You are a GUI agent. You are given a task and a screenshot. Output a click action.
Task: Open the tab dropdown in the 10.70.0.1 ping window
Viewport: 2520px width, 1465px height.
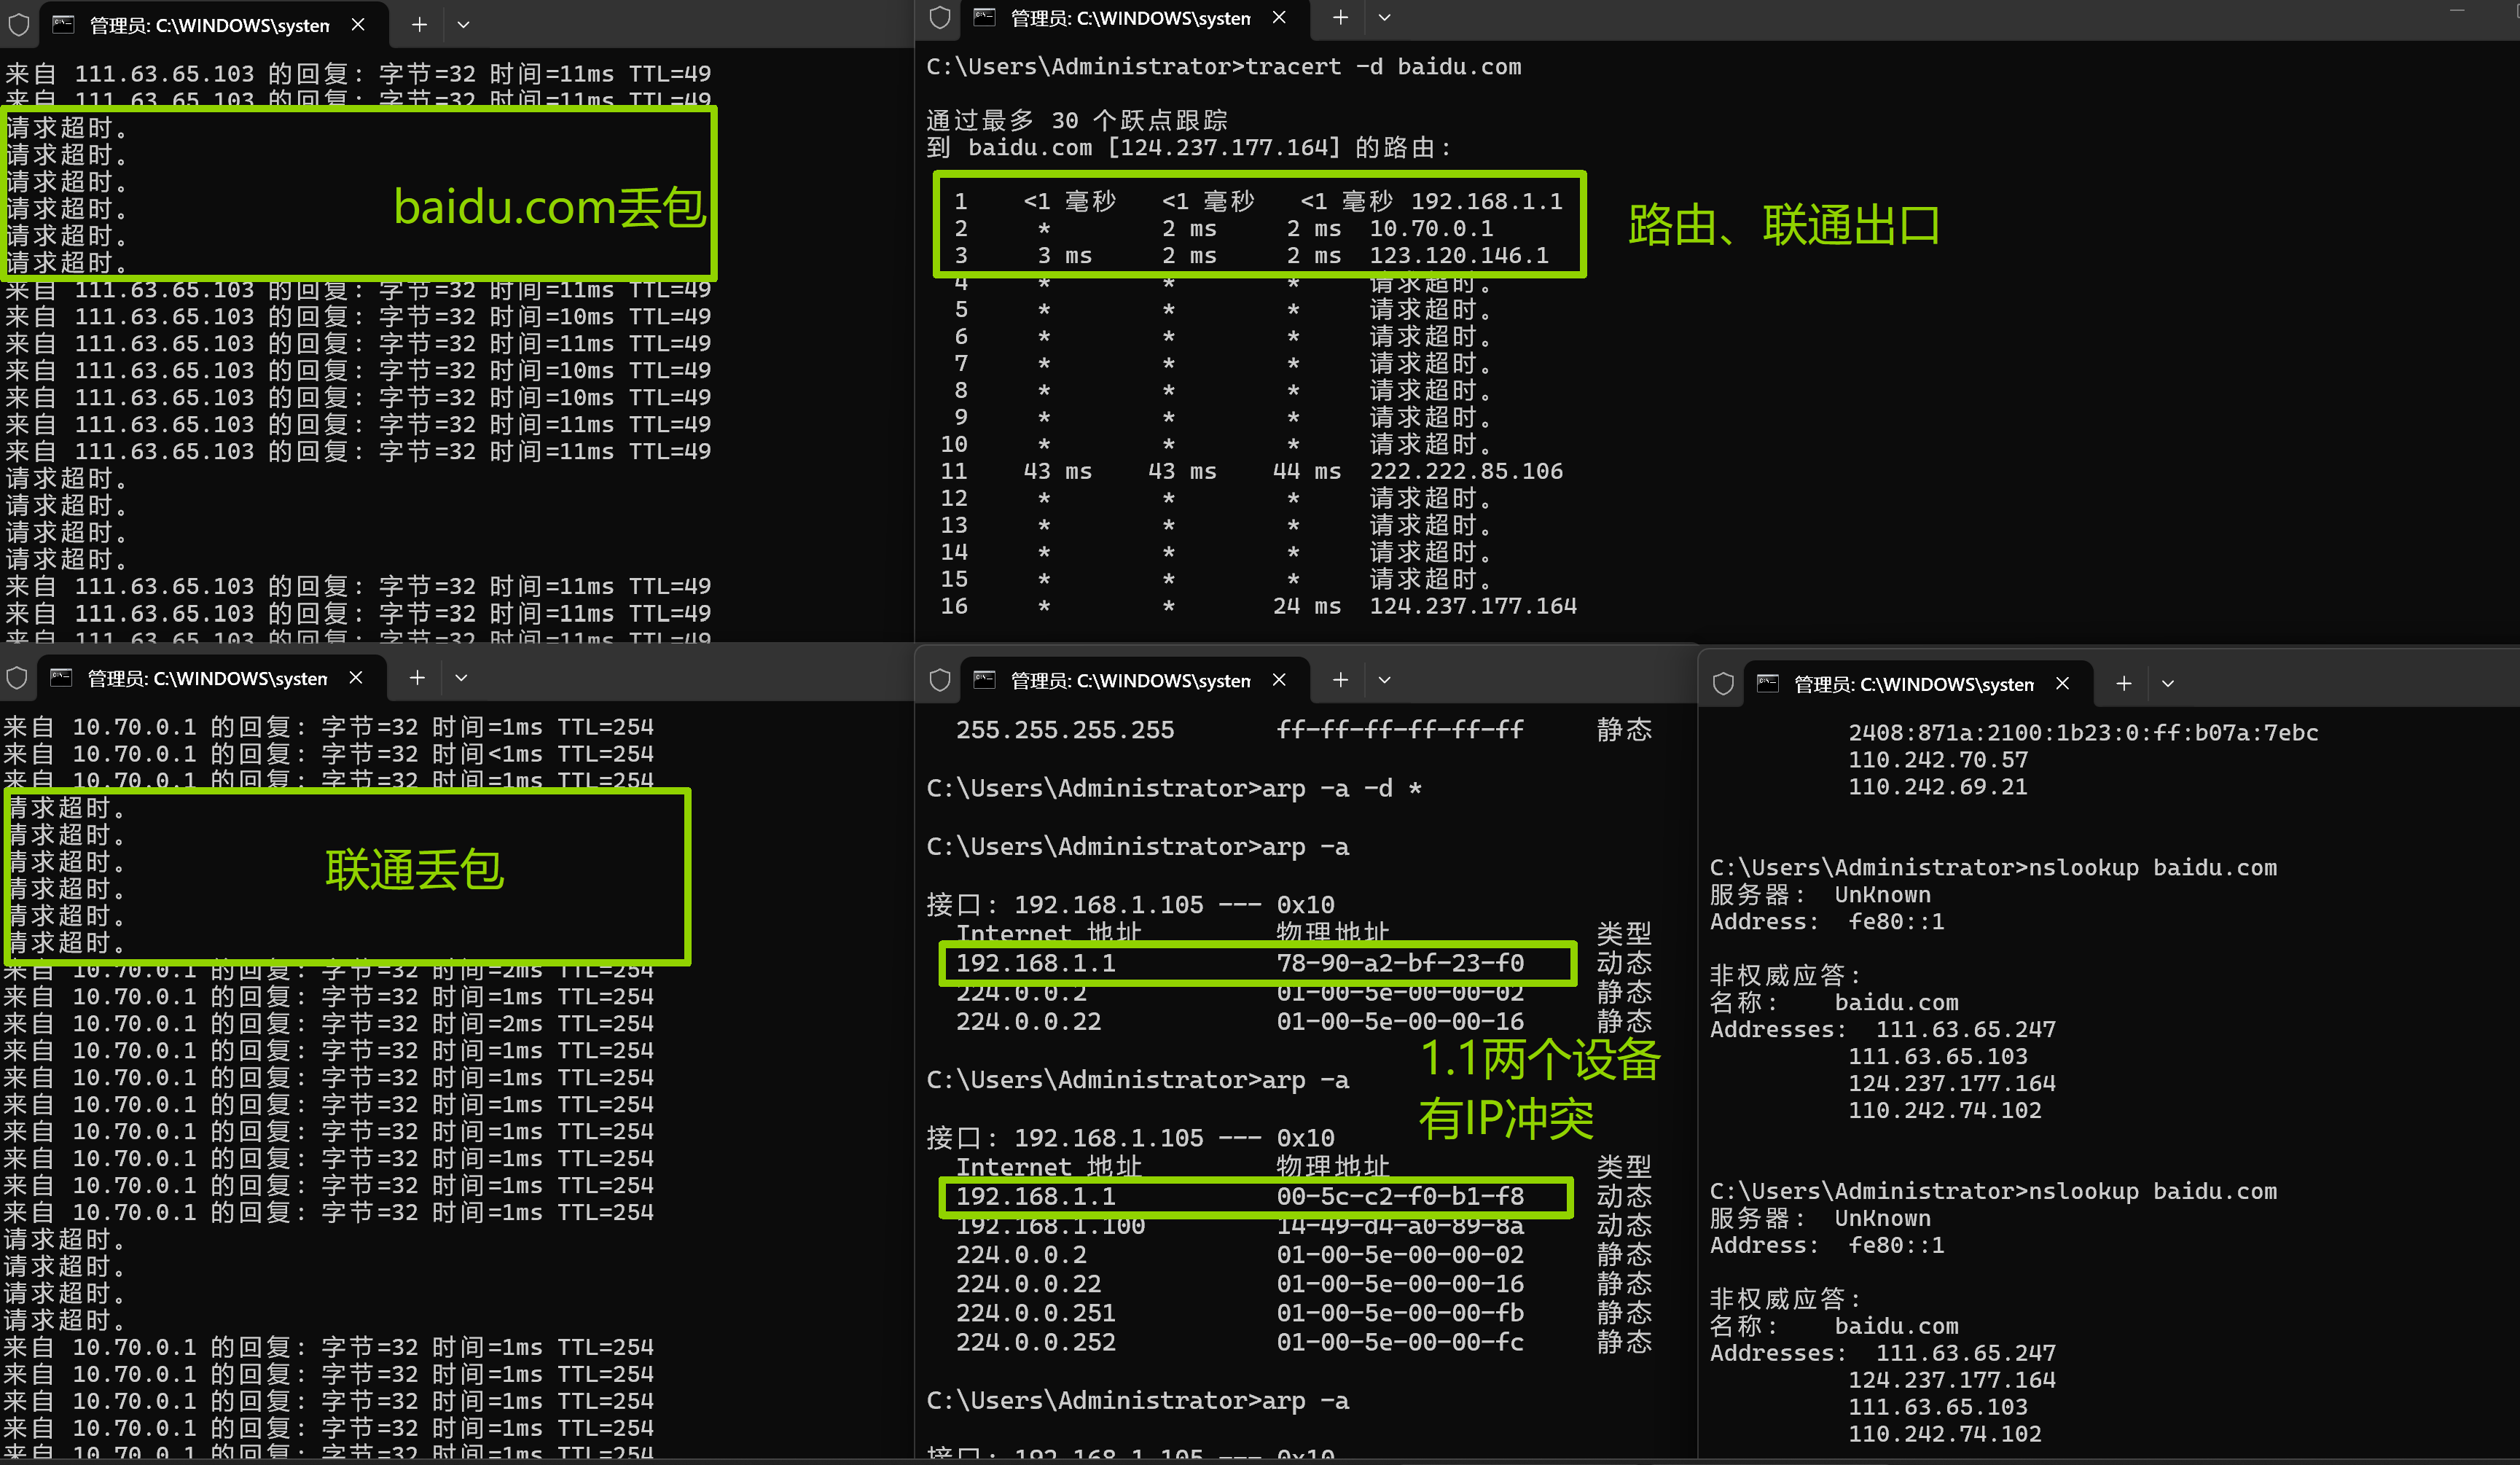(461, 678)
